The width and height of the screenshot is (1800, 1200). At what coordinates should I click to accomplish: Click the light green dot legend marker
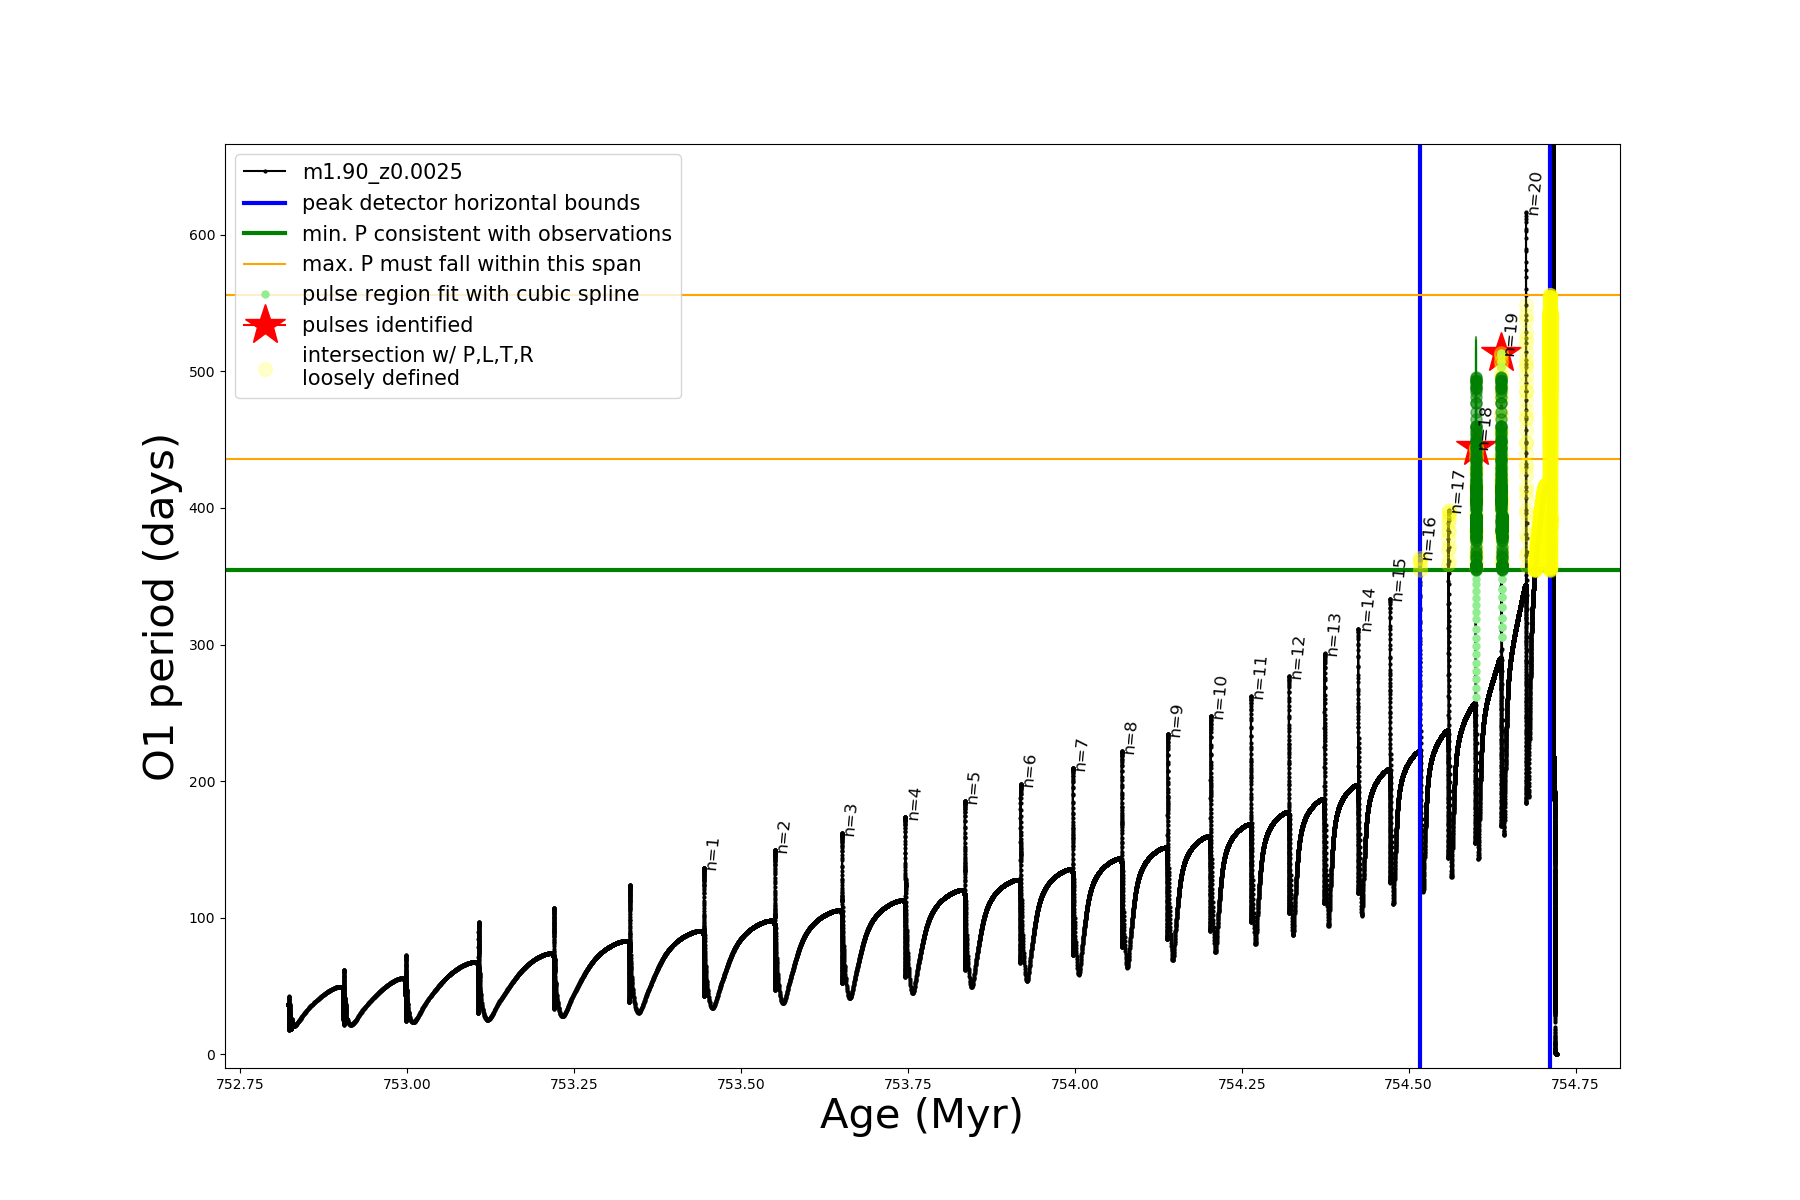tap(265, 295)
